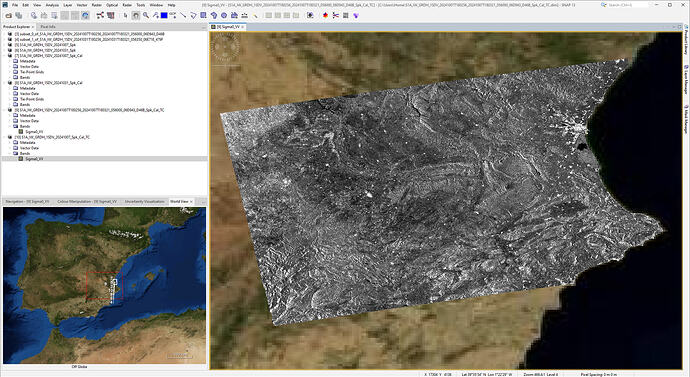Click the solid blue square toolbar icon

[x=164, y=15]
